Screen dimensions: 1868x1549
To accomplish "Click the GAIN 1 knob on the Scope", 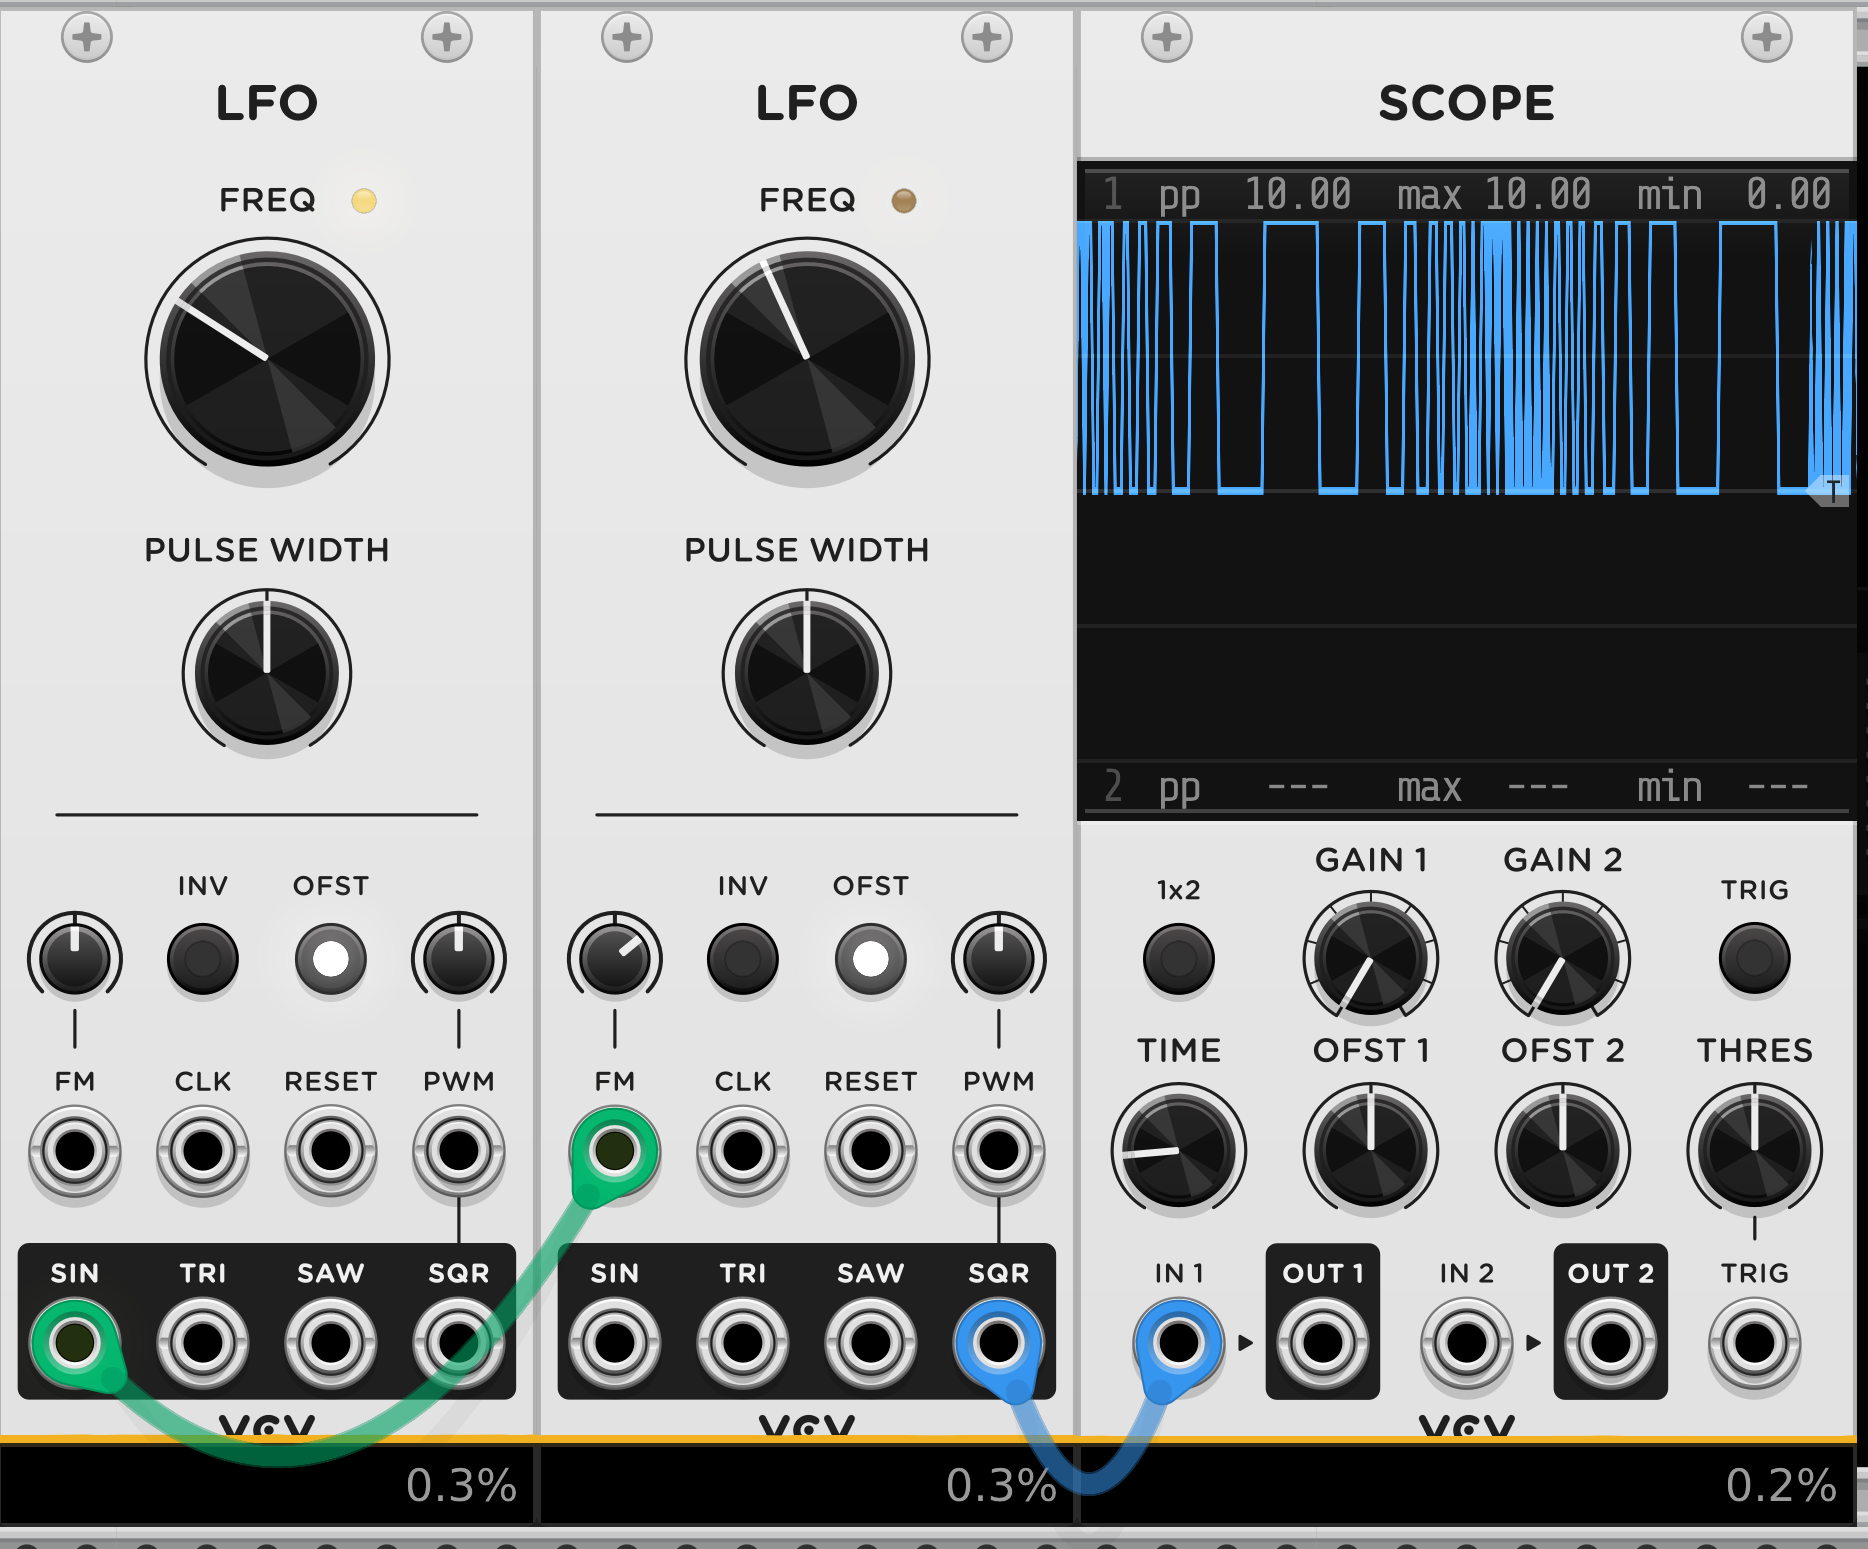I will pyautogui.click(x=1371, y=957).
